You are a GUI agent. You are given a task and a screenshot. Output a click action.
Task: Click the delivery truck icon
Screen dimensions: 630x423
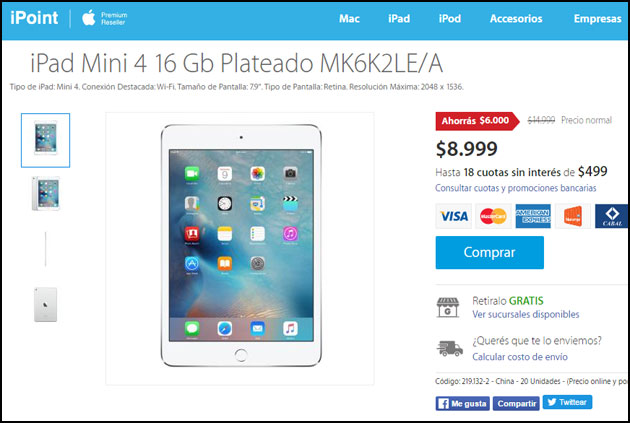coord(450,348)
